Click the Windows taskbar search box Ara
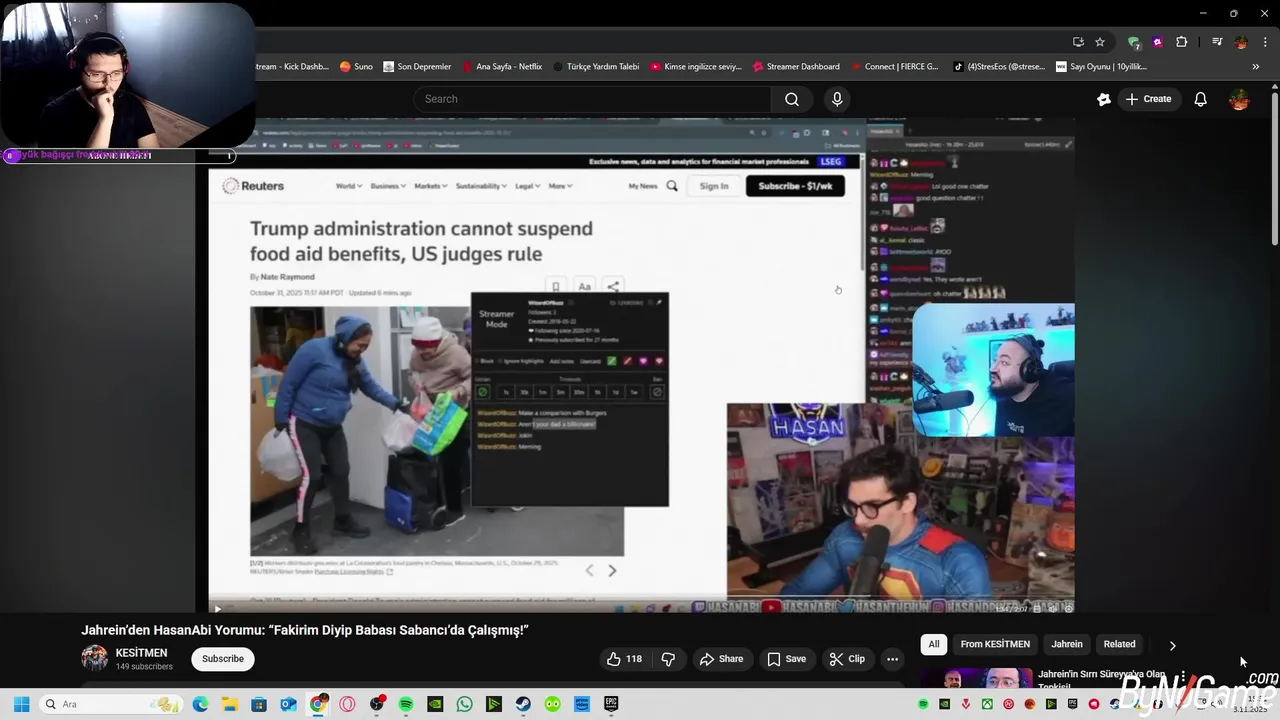This screenshot has height=720, width=1280. pyautogui.click(x=110, y=704)
